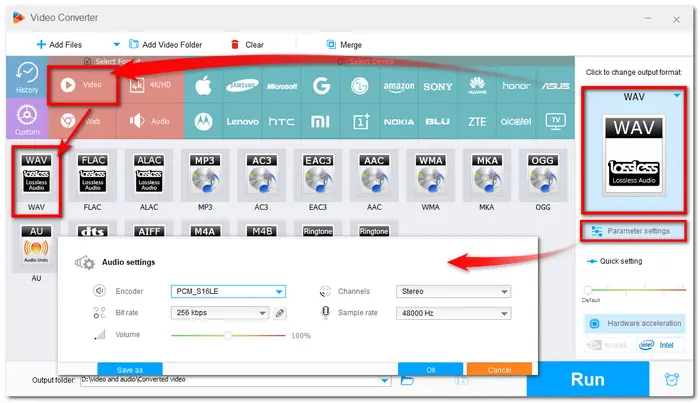Click the WAV output format preview

633,155
